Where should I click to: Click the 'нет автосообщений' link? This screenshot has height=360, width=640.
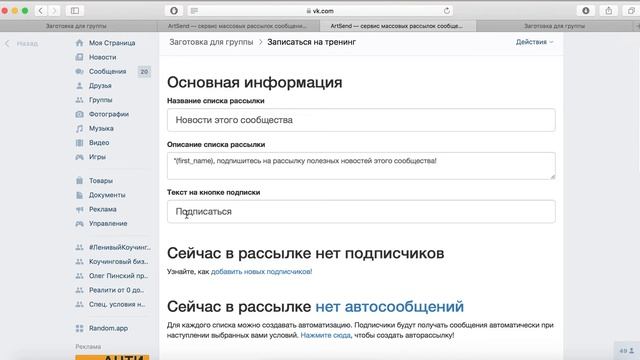pos(389,307)
